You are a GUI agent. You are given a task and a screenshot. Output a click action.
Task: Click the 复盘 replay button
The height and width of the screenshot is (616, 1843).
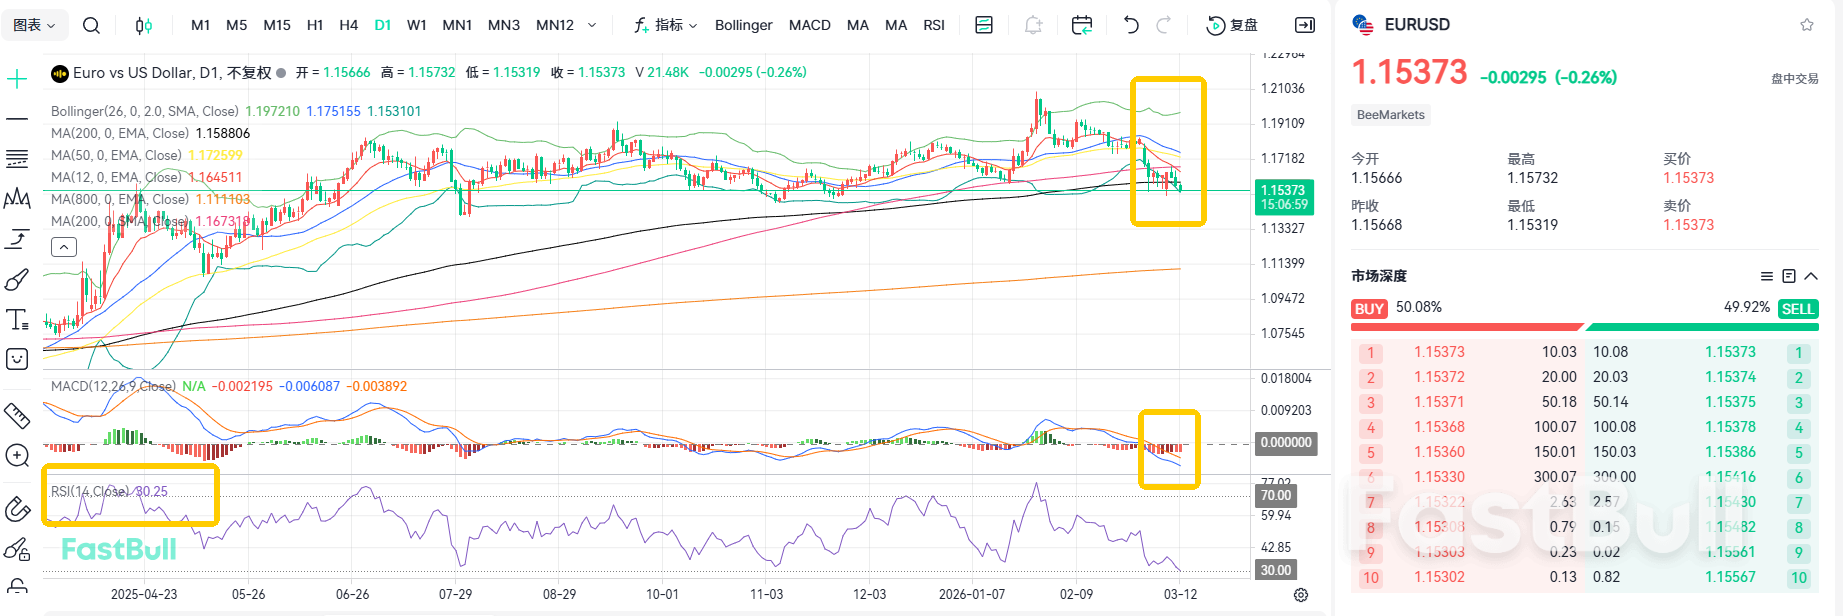coord(1233,25)
